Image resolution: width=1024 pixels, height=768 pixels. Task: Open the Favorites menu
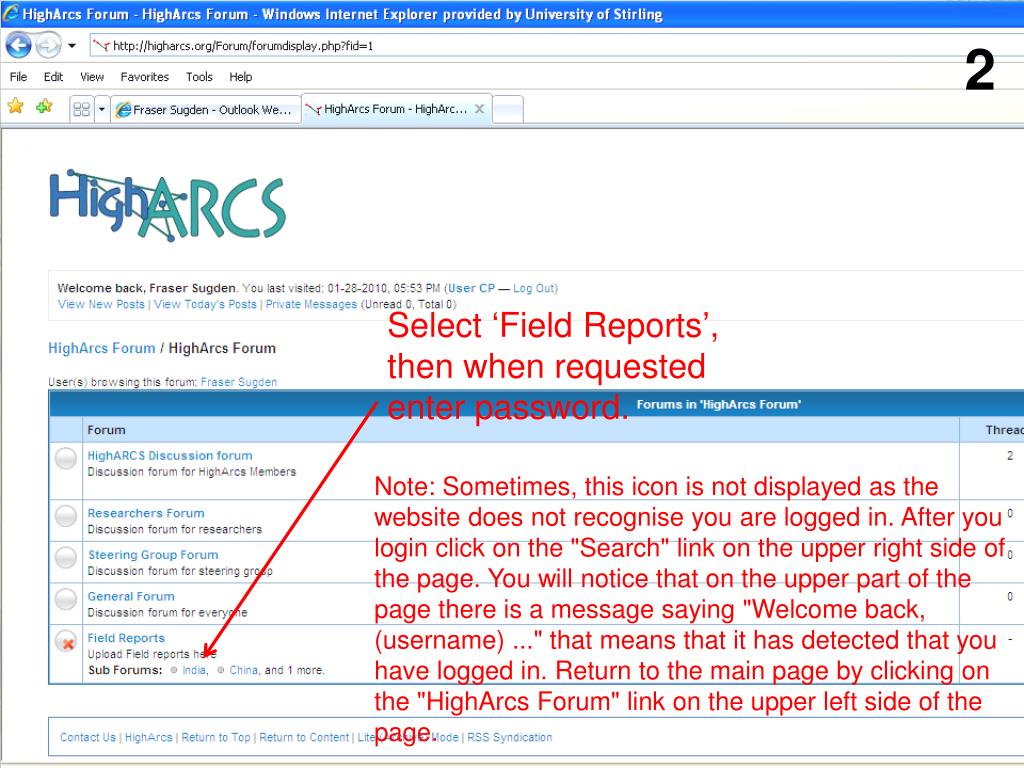tap(144, 77)
